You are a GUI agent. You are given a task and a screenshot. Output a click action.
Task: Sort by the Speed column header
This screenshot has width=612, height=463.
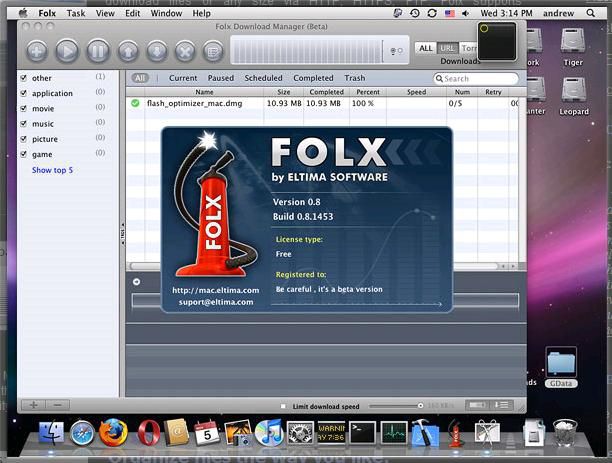coord(416,92)
